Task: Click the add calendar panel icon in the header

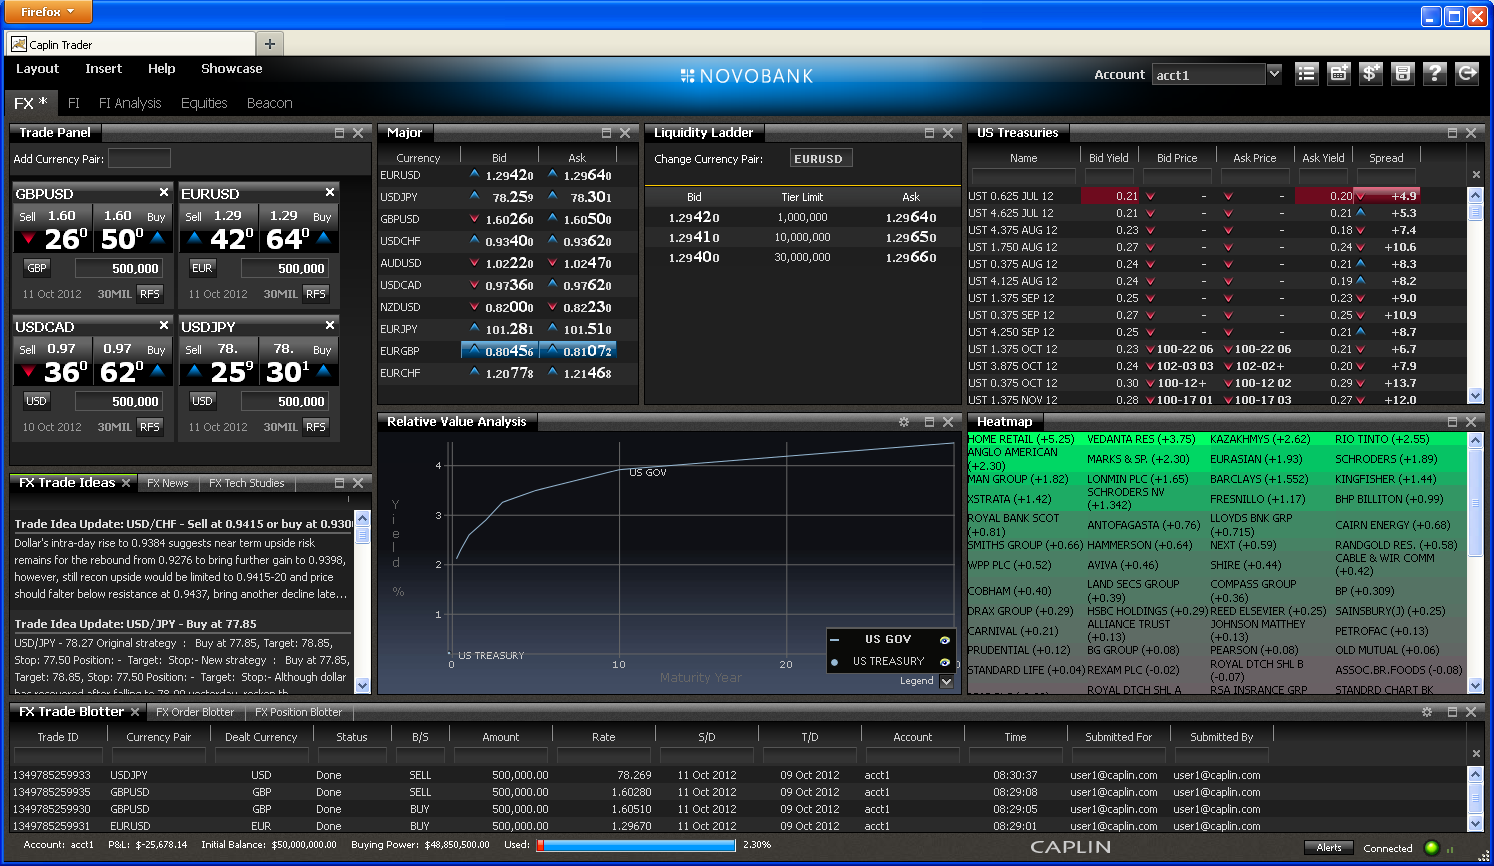Action: click(1339, 73)
